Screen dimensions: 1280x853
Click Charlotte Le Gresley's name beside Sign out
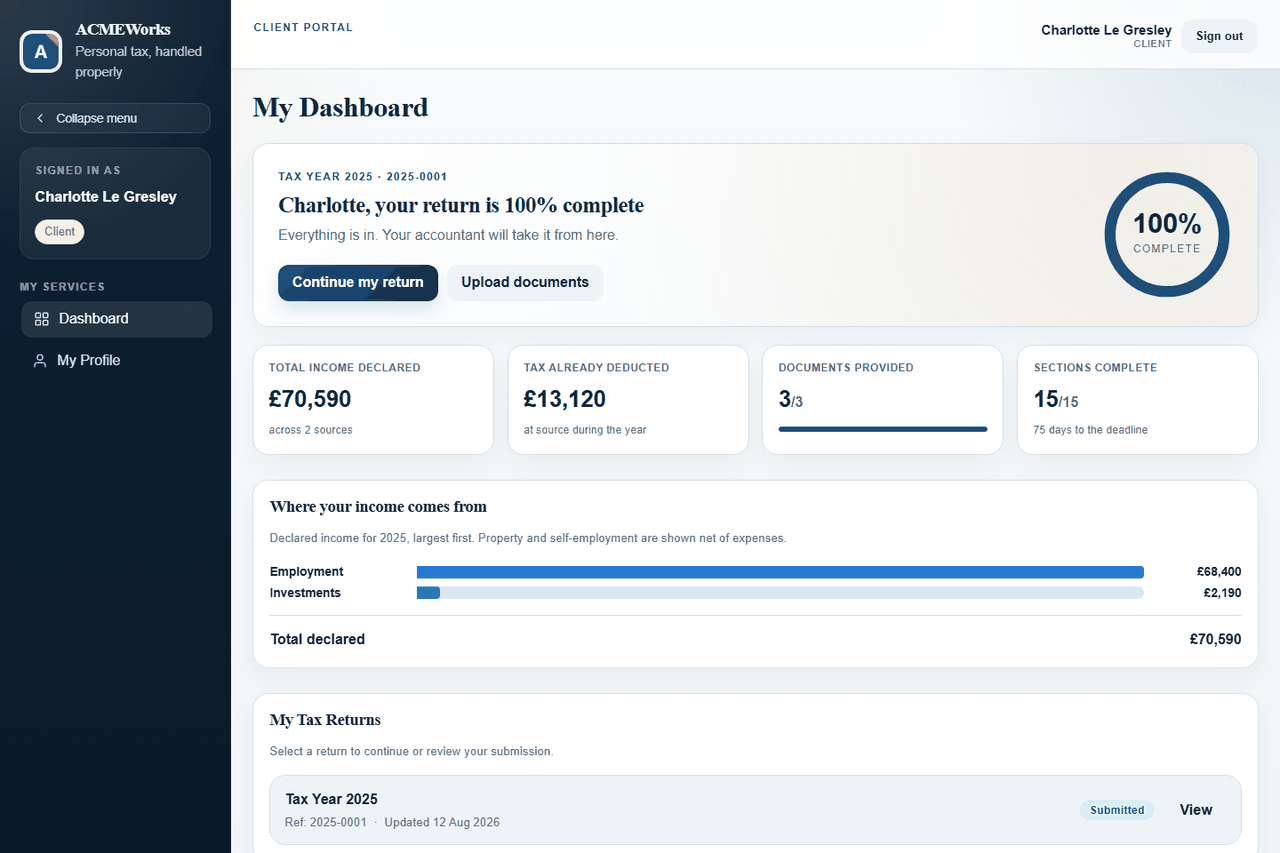(x=1106, y=30)
